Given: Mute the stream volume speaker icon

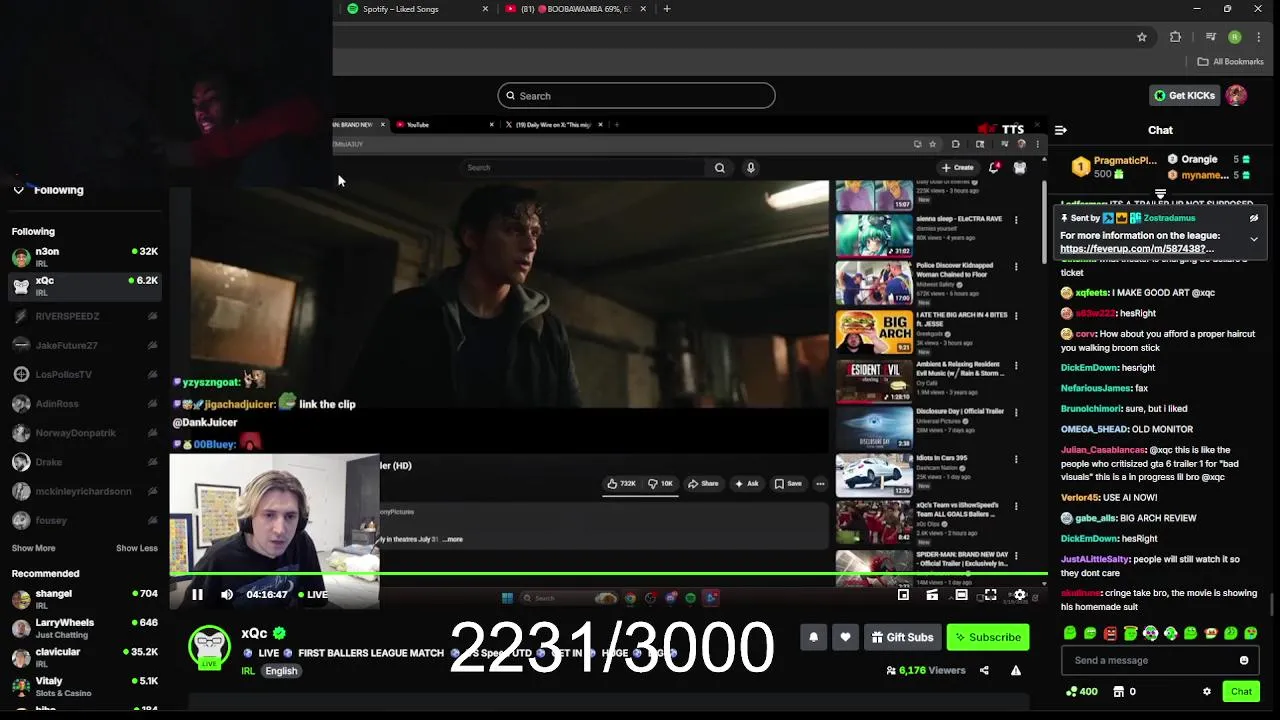Looking at the screenshot, I should click(x=227, y=594).
